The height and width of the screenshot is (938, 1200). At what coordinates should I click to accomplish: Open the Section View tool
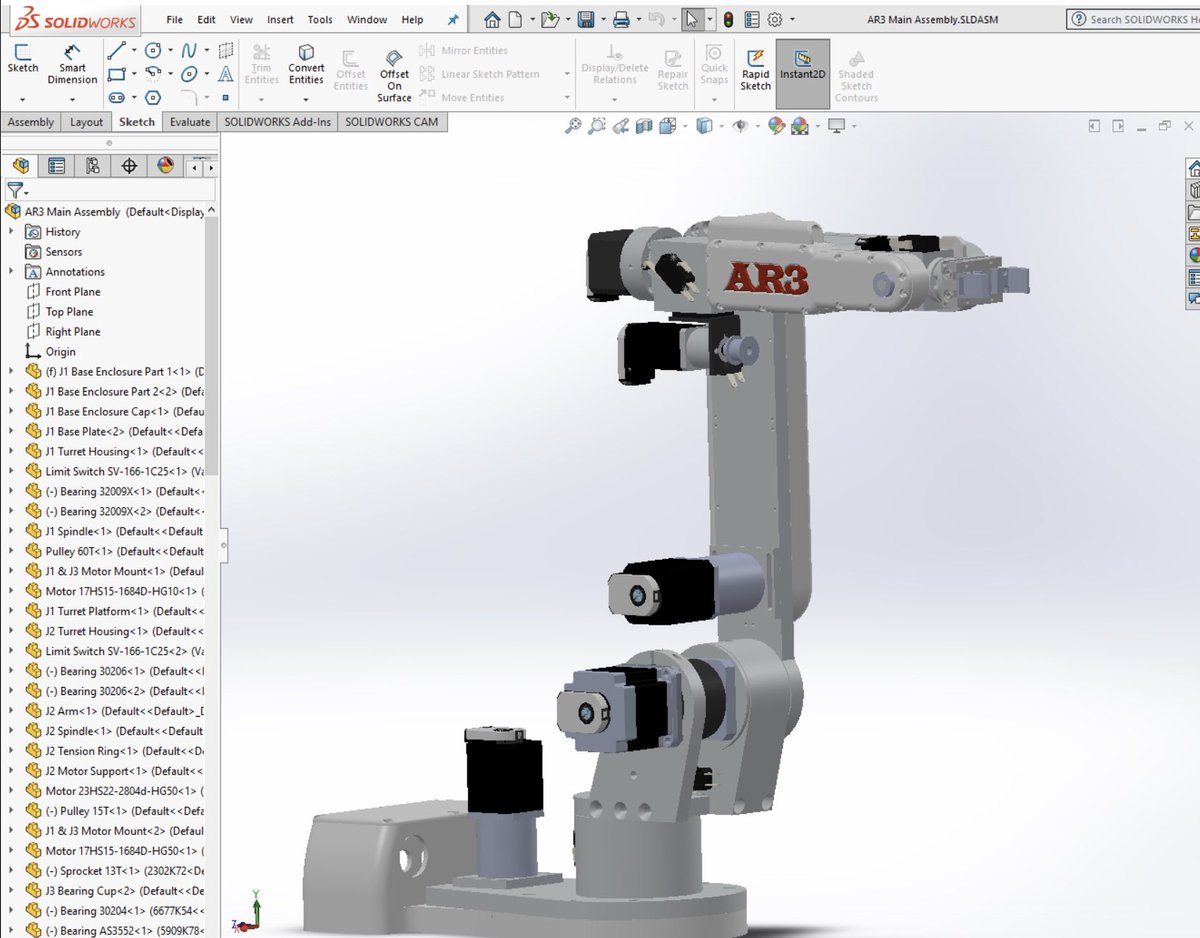point(644,126)
